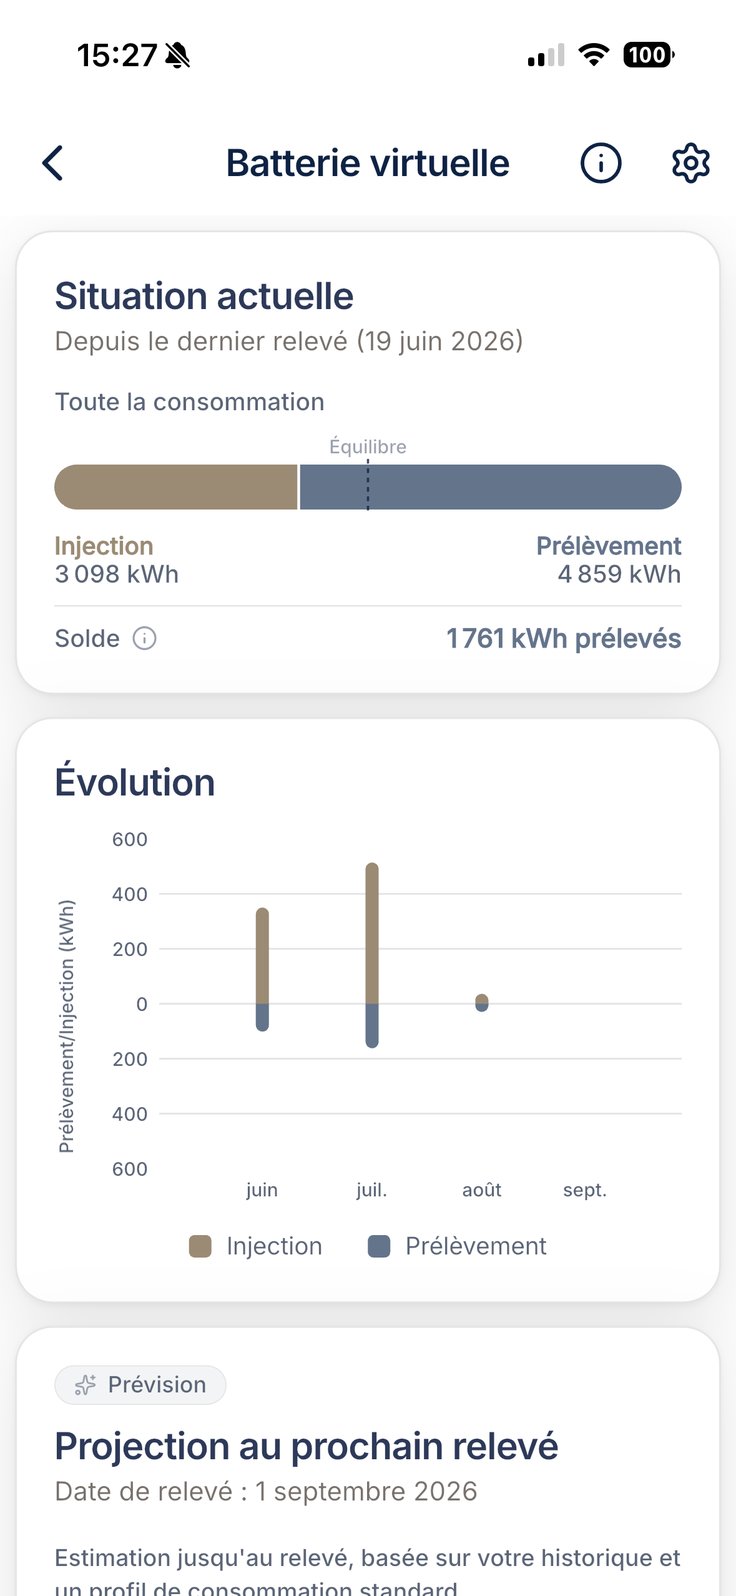Screen dimensions: 736x1596
Task: Open settings gear icon
Action: pyautogui.click(x=690, y=163)
